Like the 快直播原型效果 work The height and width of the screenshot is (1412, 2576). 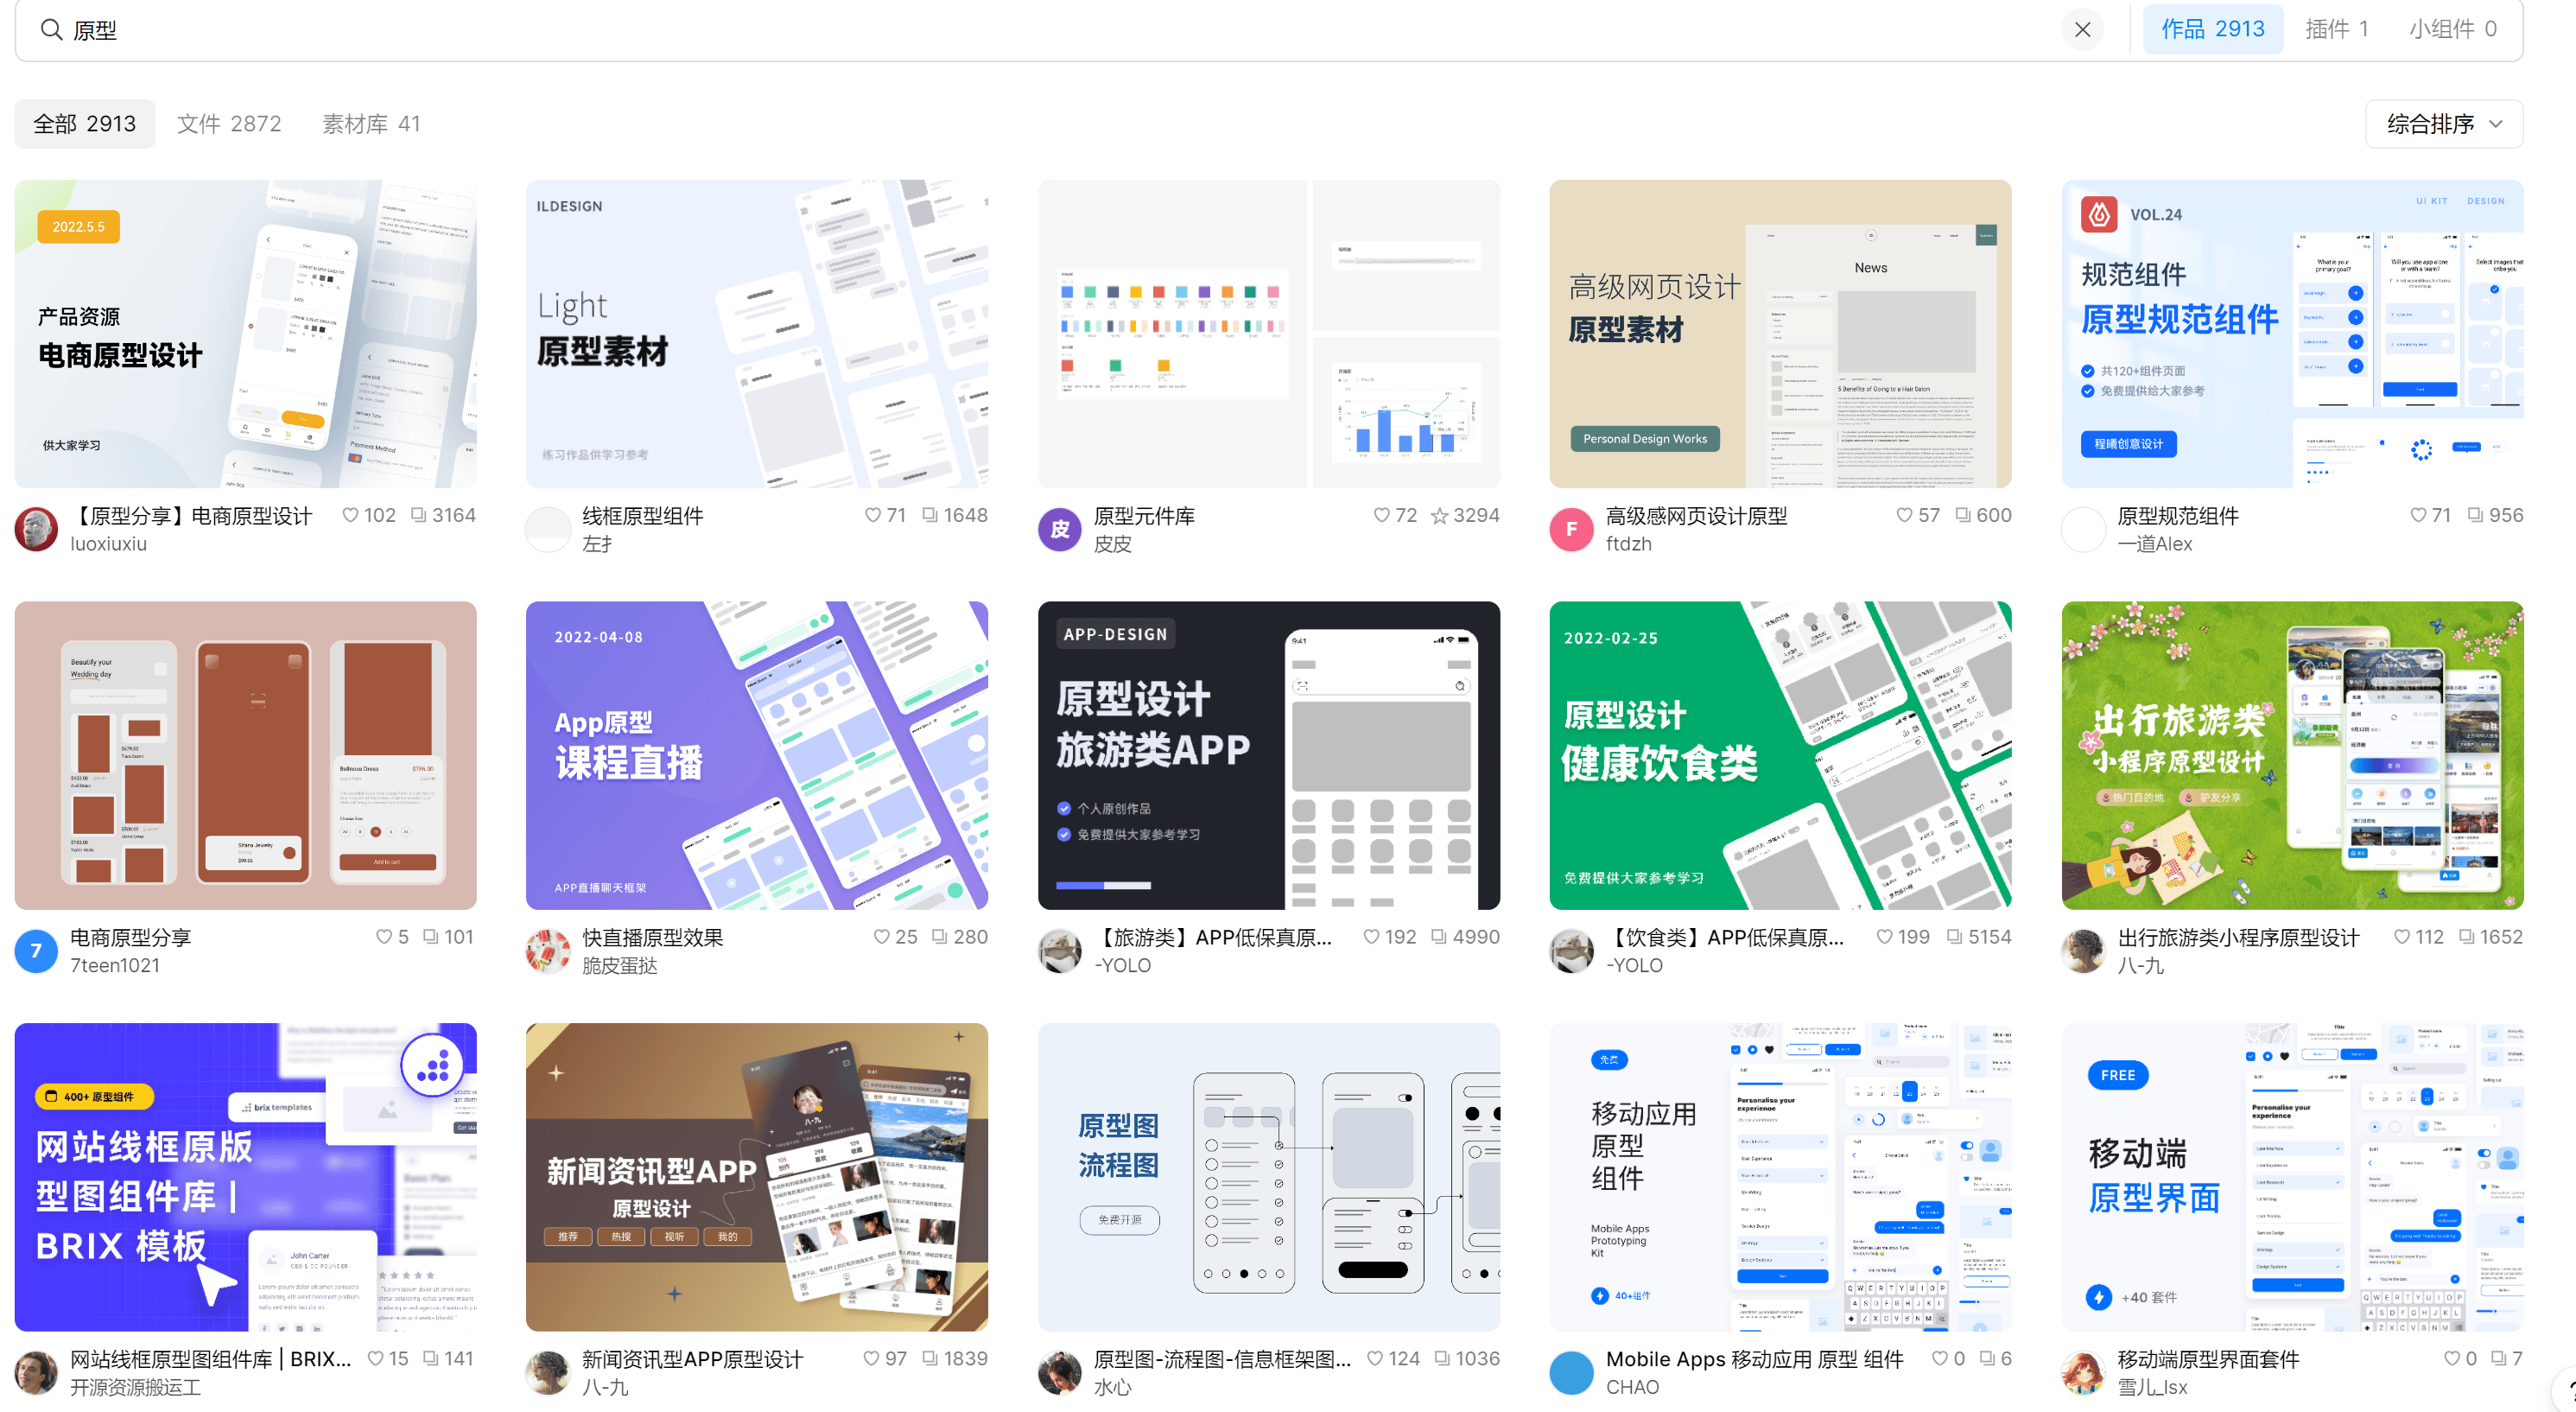(882, 937)
